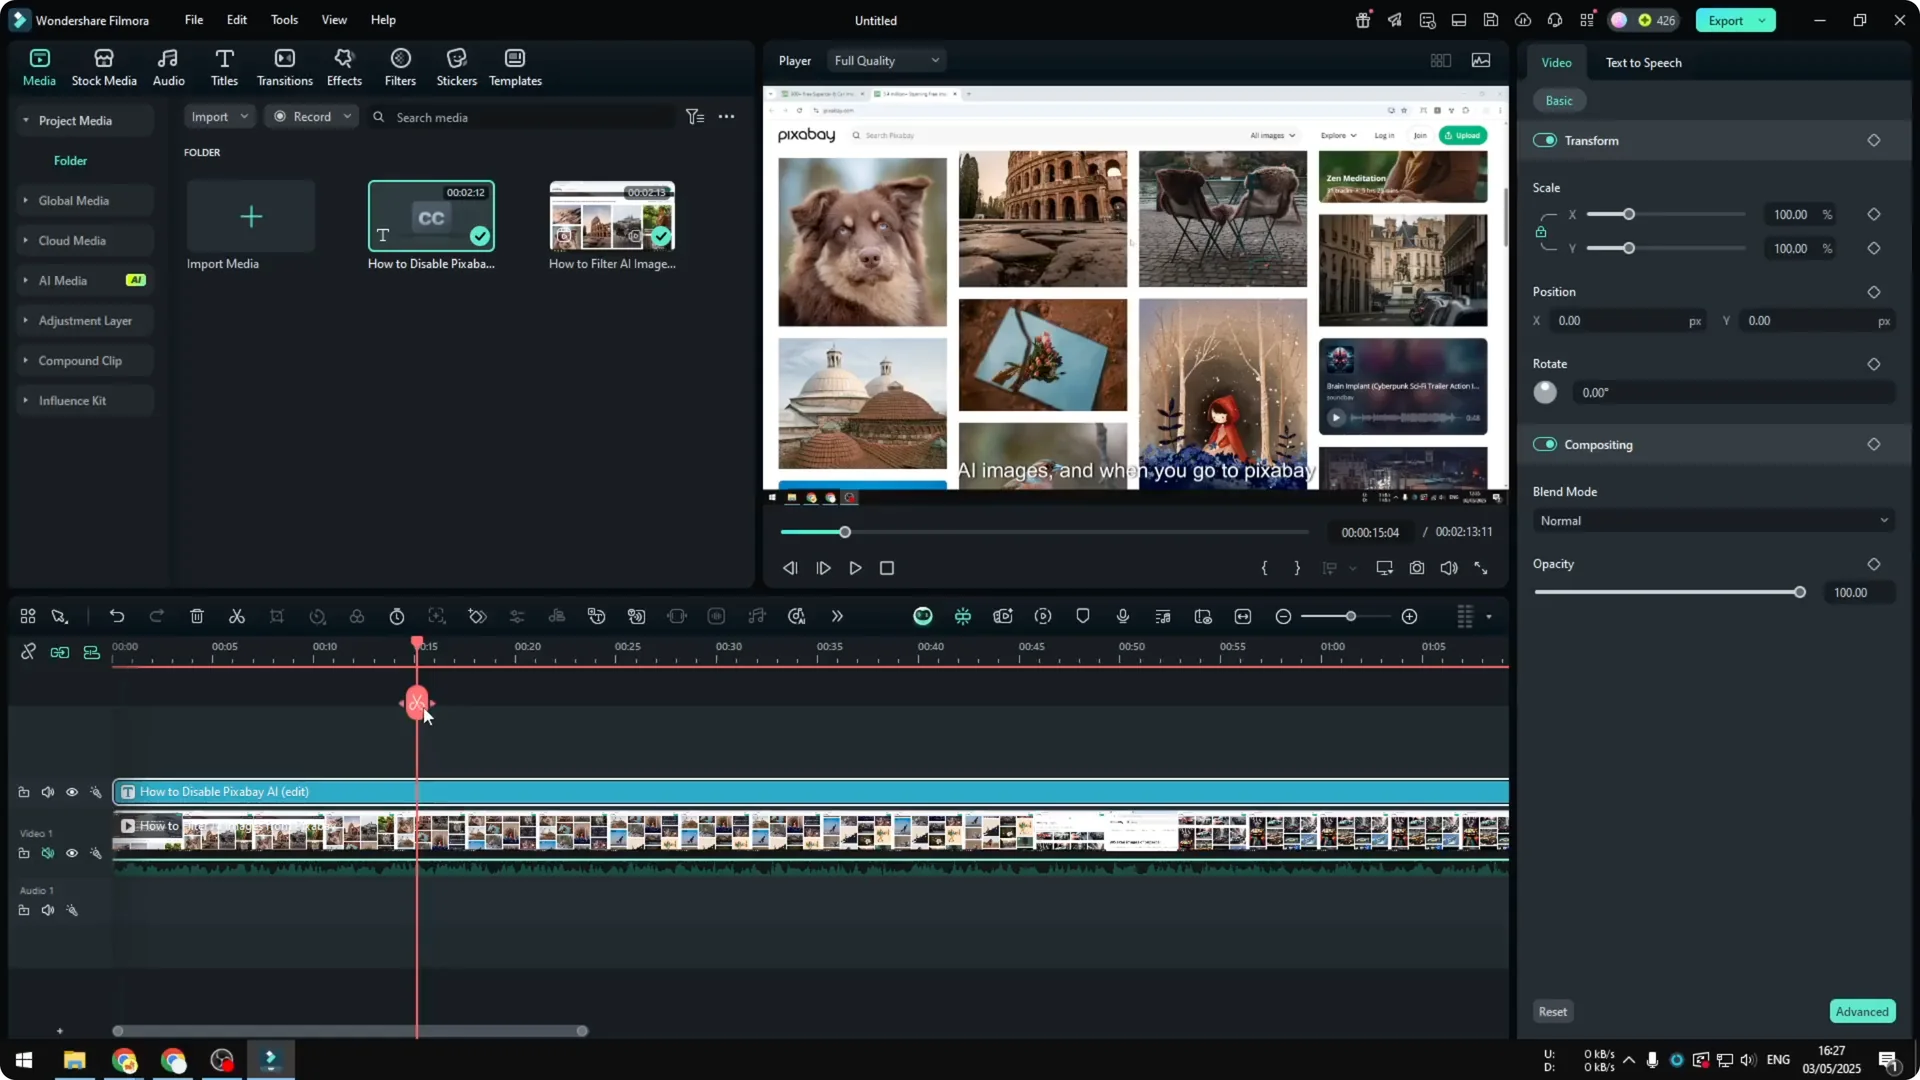
Task: Delete selected clip using the trash icon
Action: (x=196, y=616)
